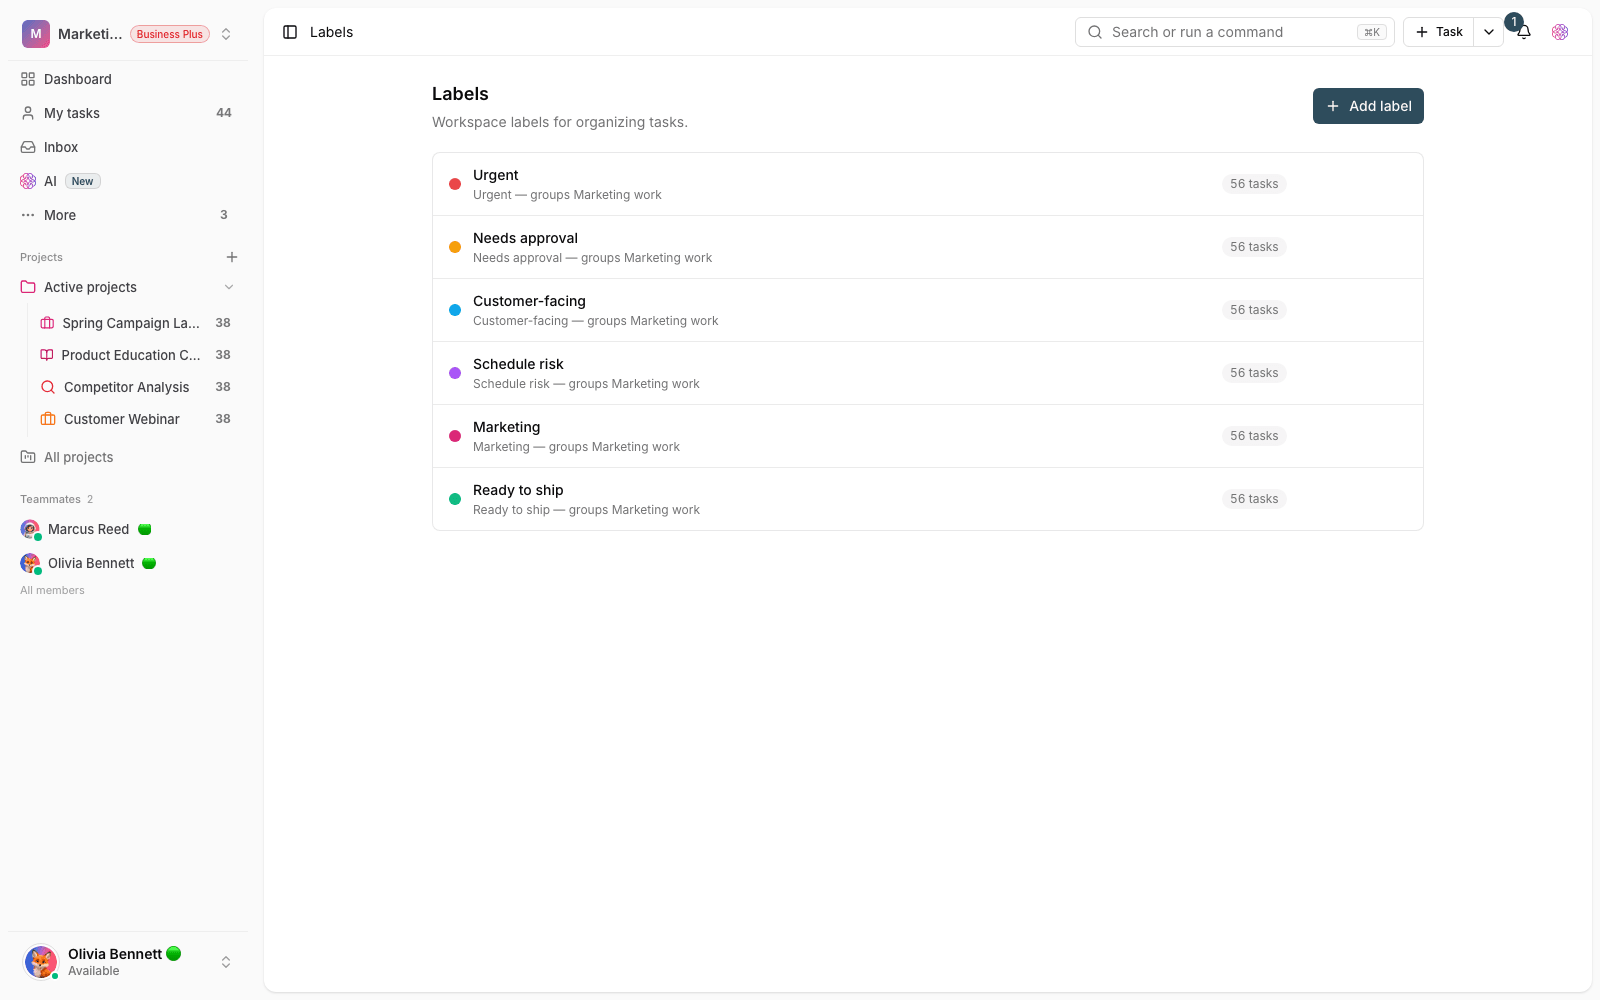The width and height of the screenshot is (1600, 1000).
Task: Click the Business Plus plan badge
Action: click(170, 34)
